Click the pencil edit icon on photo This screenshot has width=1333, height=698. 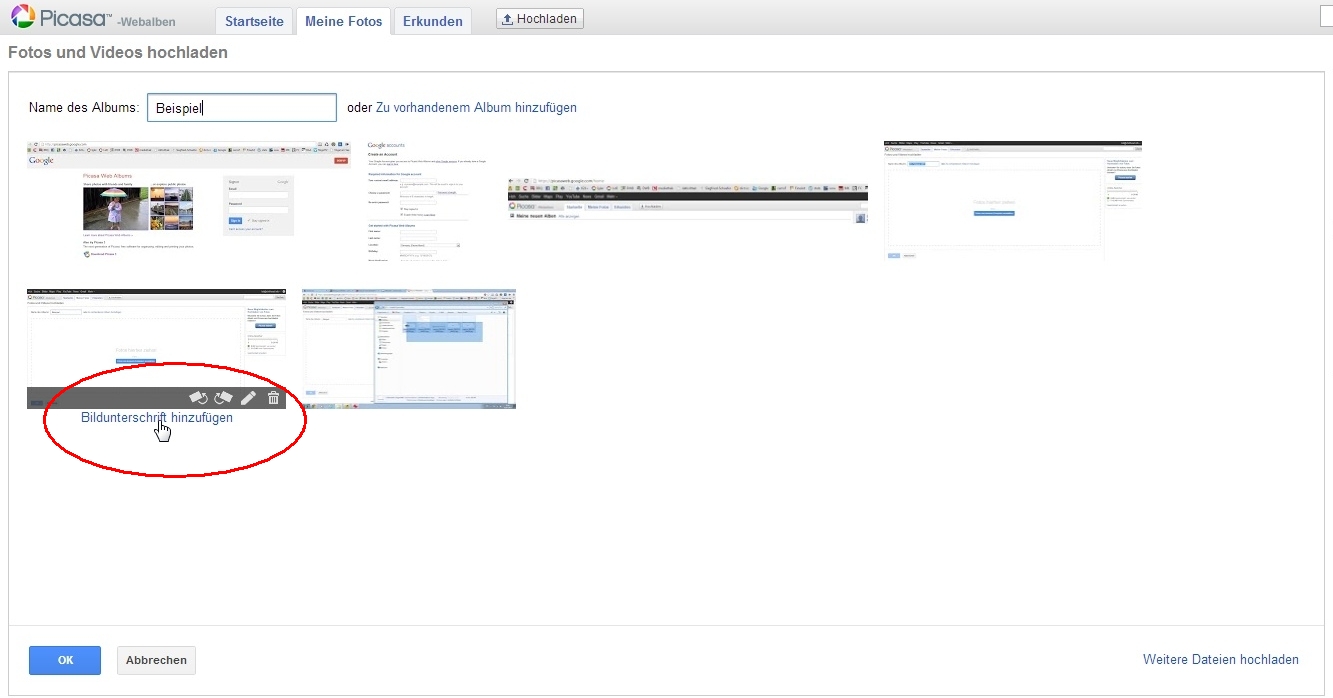[x=249, y=398]
